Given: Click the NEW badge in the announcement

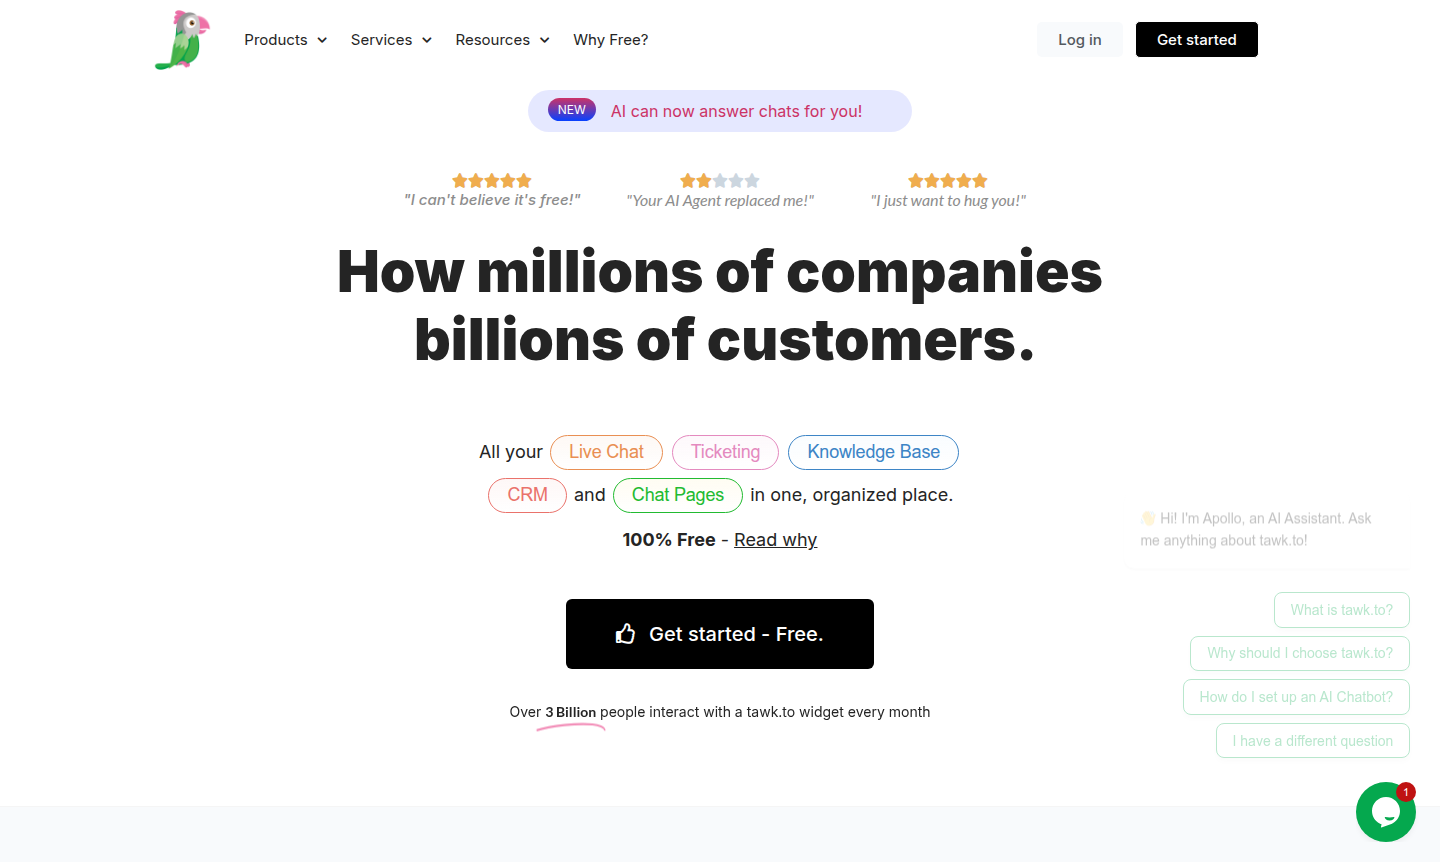Looking at the screenshot, I should click(572, 110).
